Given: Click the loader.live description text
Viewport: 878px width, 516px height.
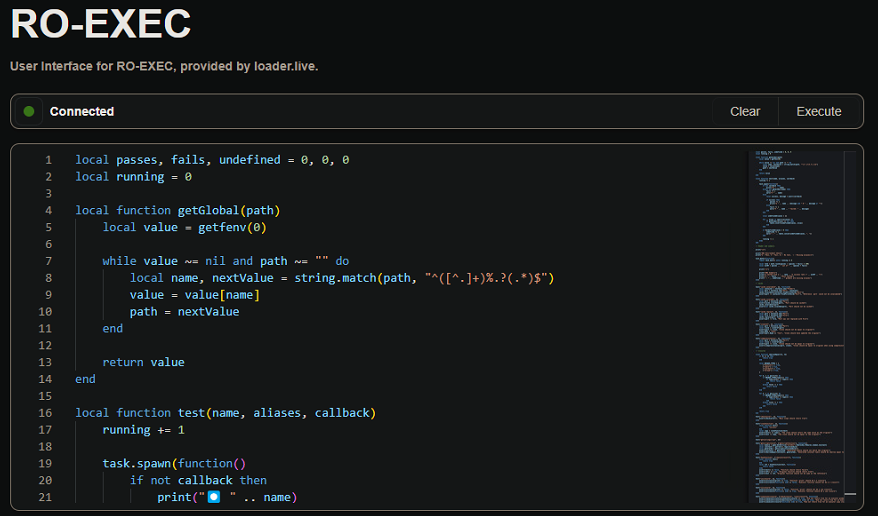Looking at the screenshot, I should pos(164,66).
